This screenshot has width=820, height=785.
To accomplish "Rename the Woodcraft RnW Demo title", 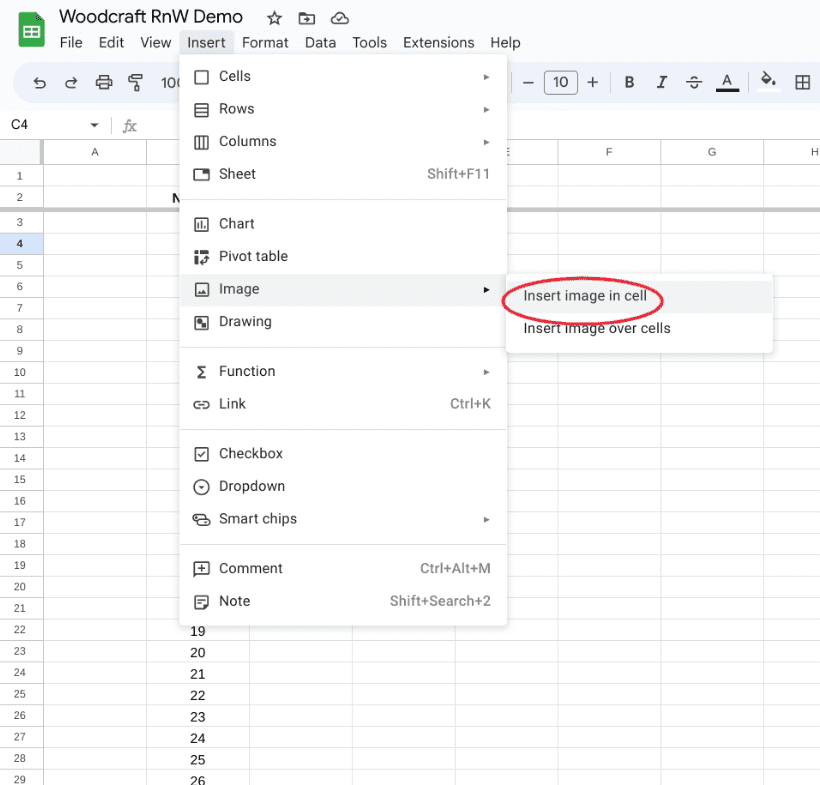I will (151, 17).
